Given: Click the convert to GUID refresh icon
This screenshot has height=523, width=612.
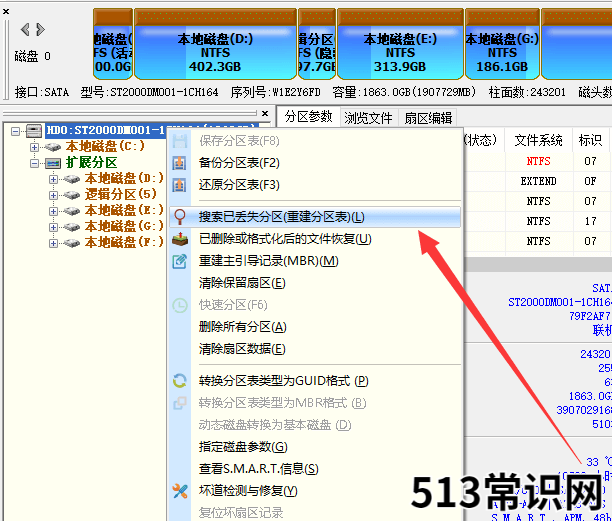Looking at the screenshot, I should coord(180,381).
